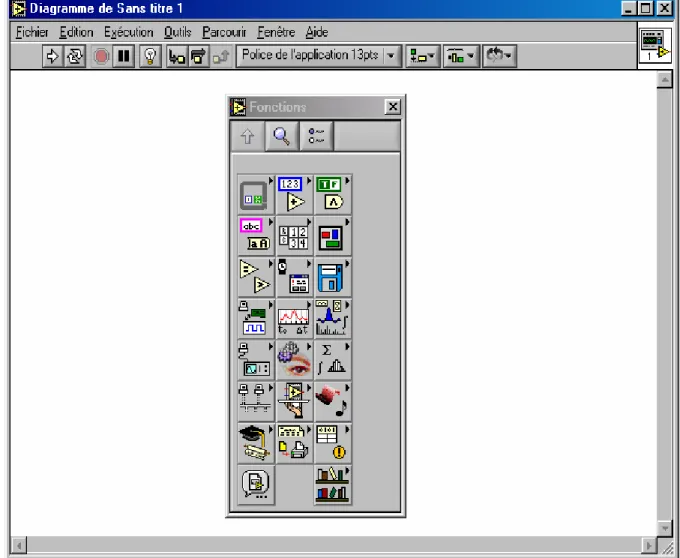Screen dimensions: 680x558
Task: Open the String (abc) subpalette
Action: click(x=256, y=236)
